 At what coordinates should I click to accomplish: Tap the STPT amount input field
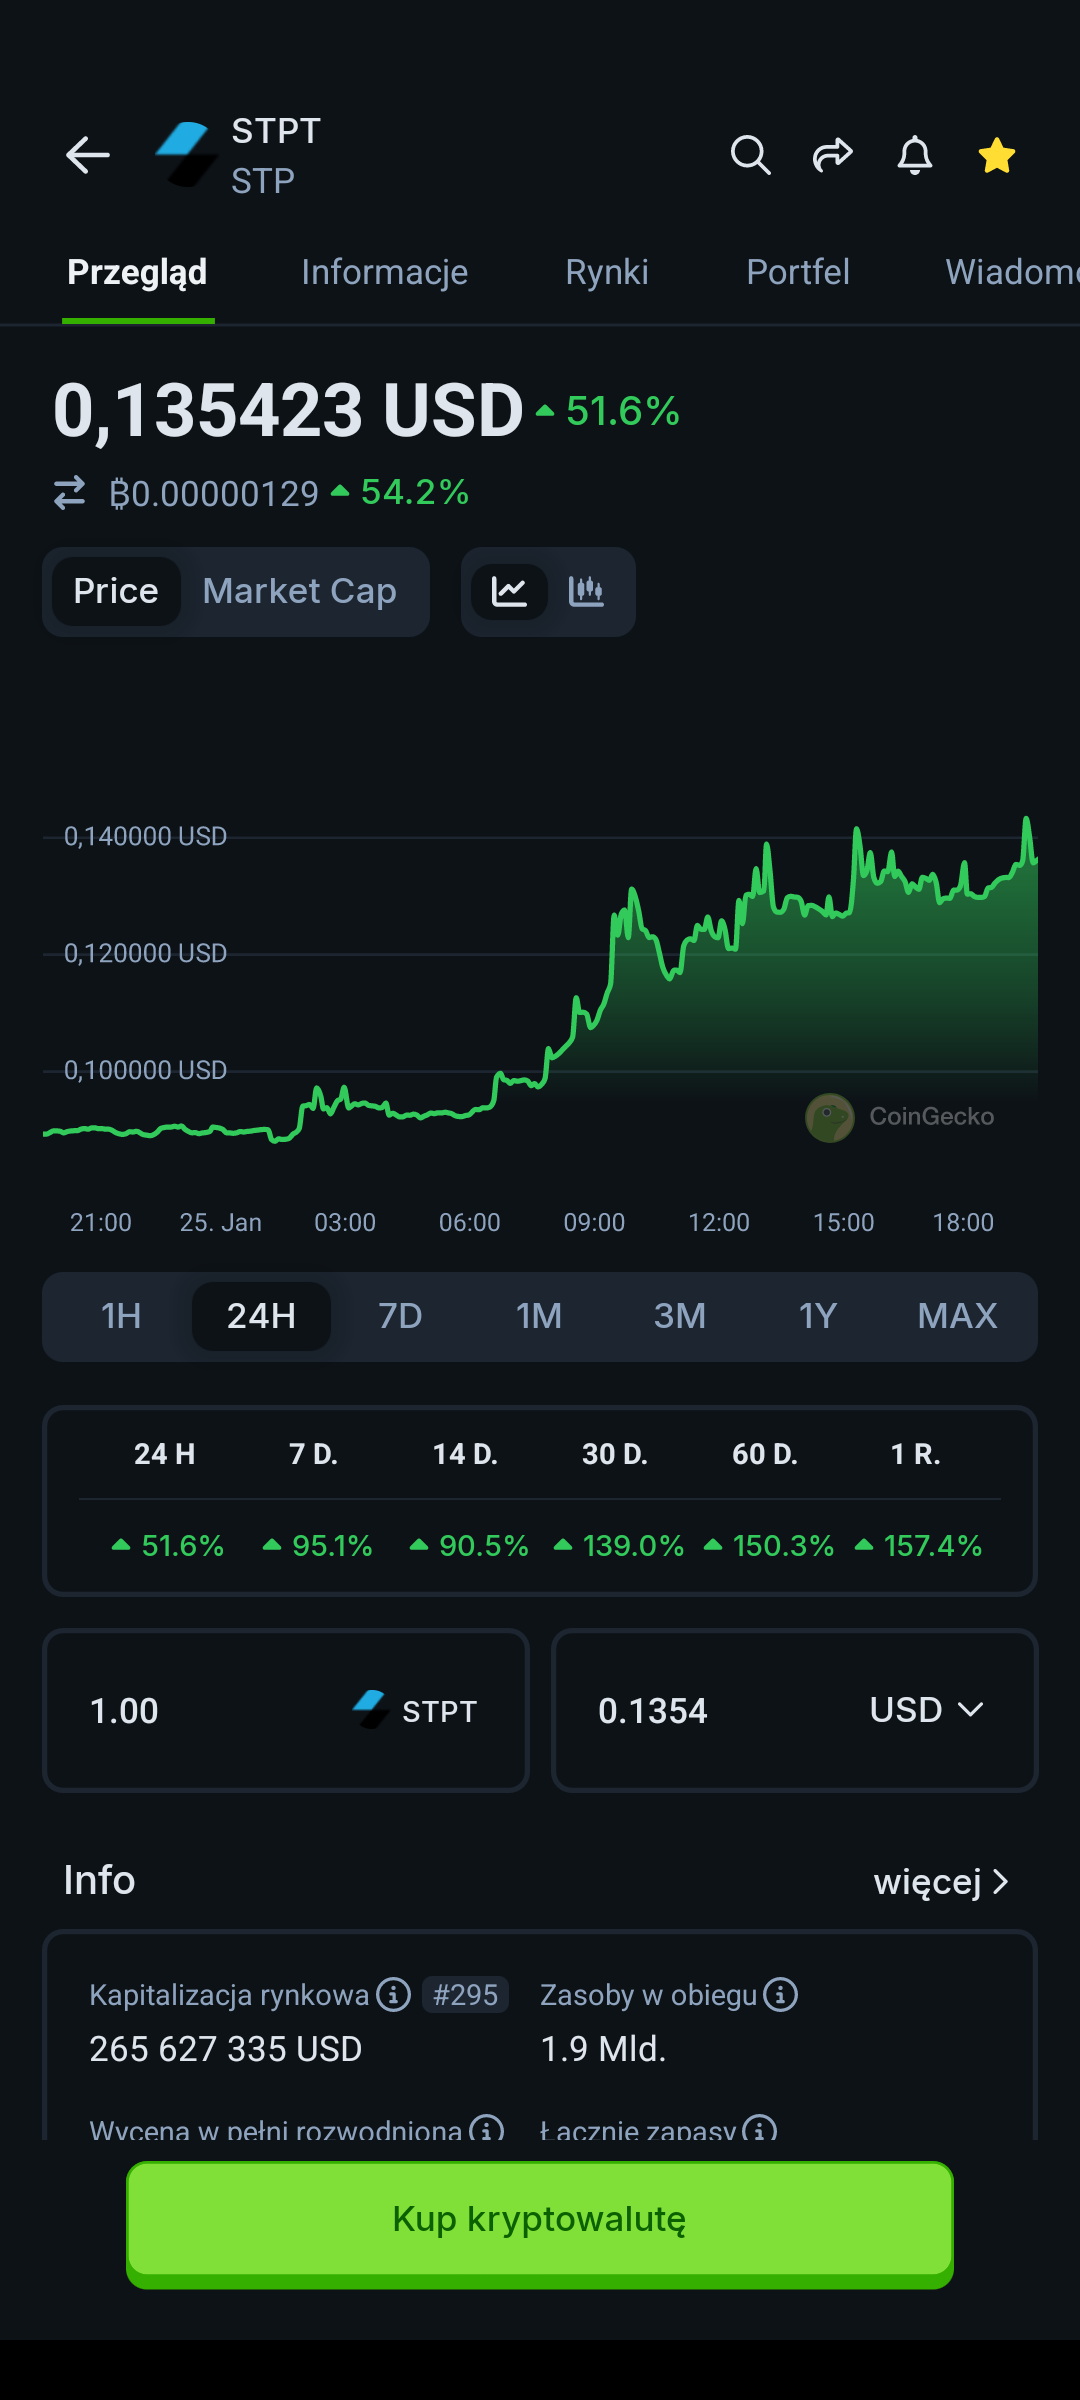click(200, 1710)
